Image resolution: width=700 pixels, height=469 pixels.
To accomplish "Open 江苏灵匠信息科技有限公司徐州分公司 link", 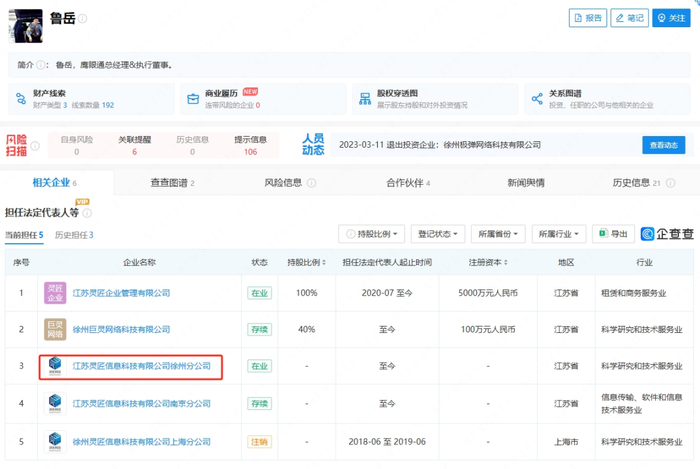I will pos(142,366).
